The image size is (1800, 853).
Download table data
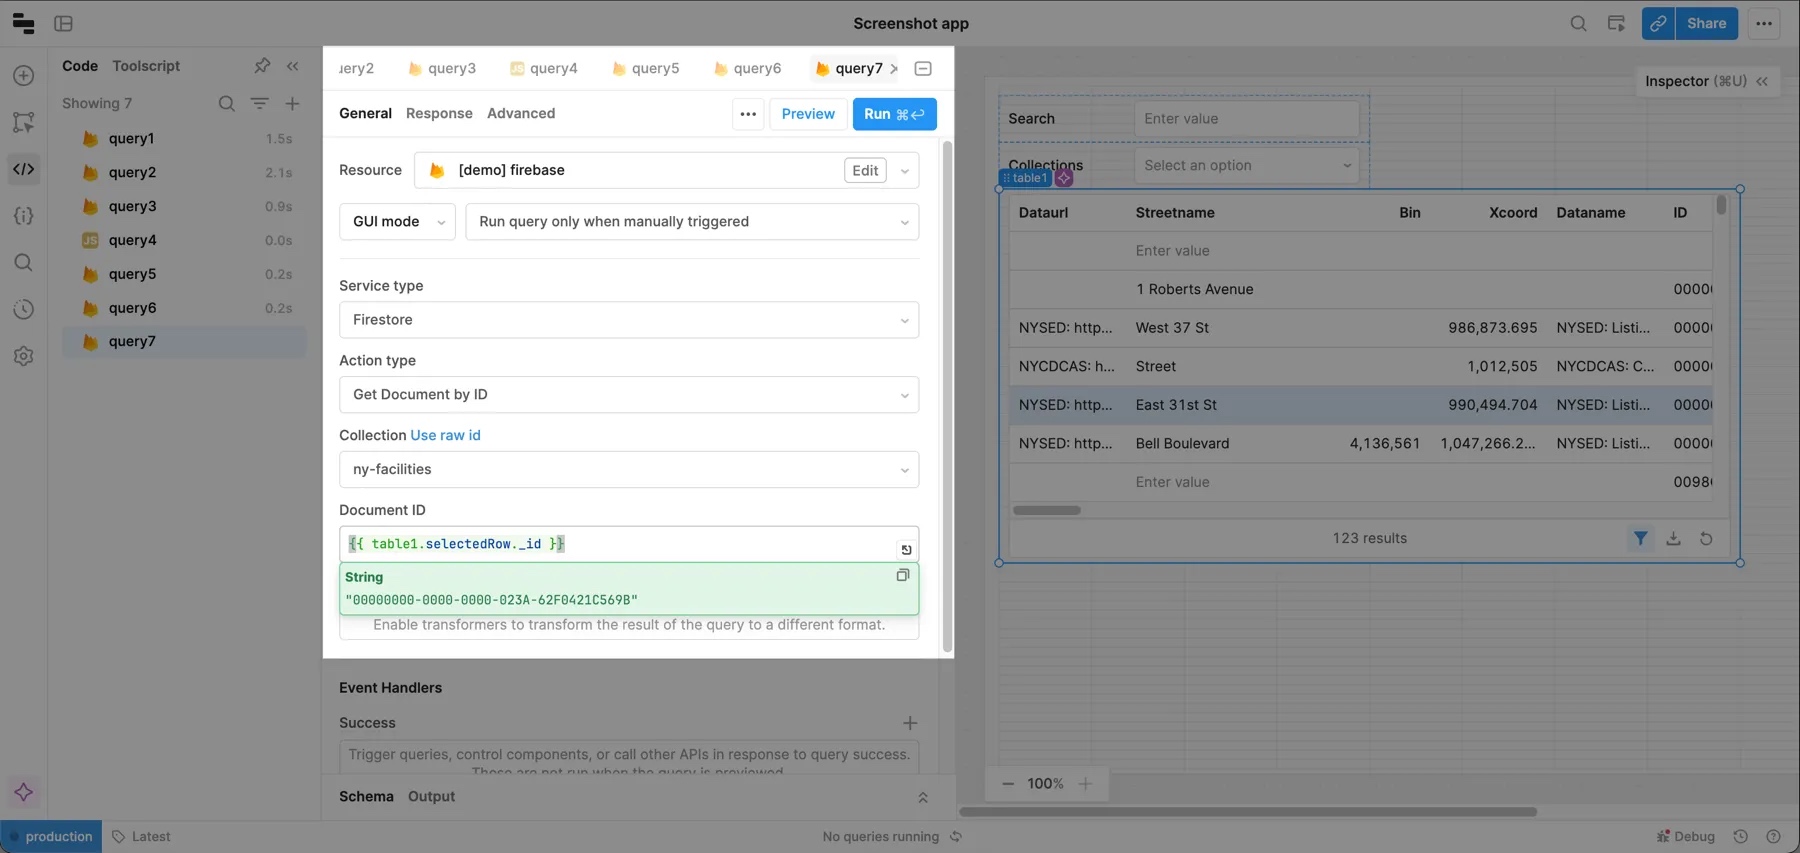click(1673, 539)
